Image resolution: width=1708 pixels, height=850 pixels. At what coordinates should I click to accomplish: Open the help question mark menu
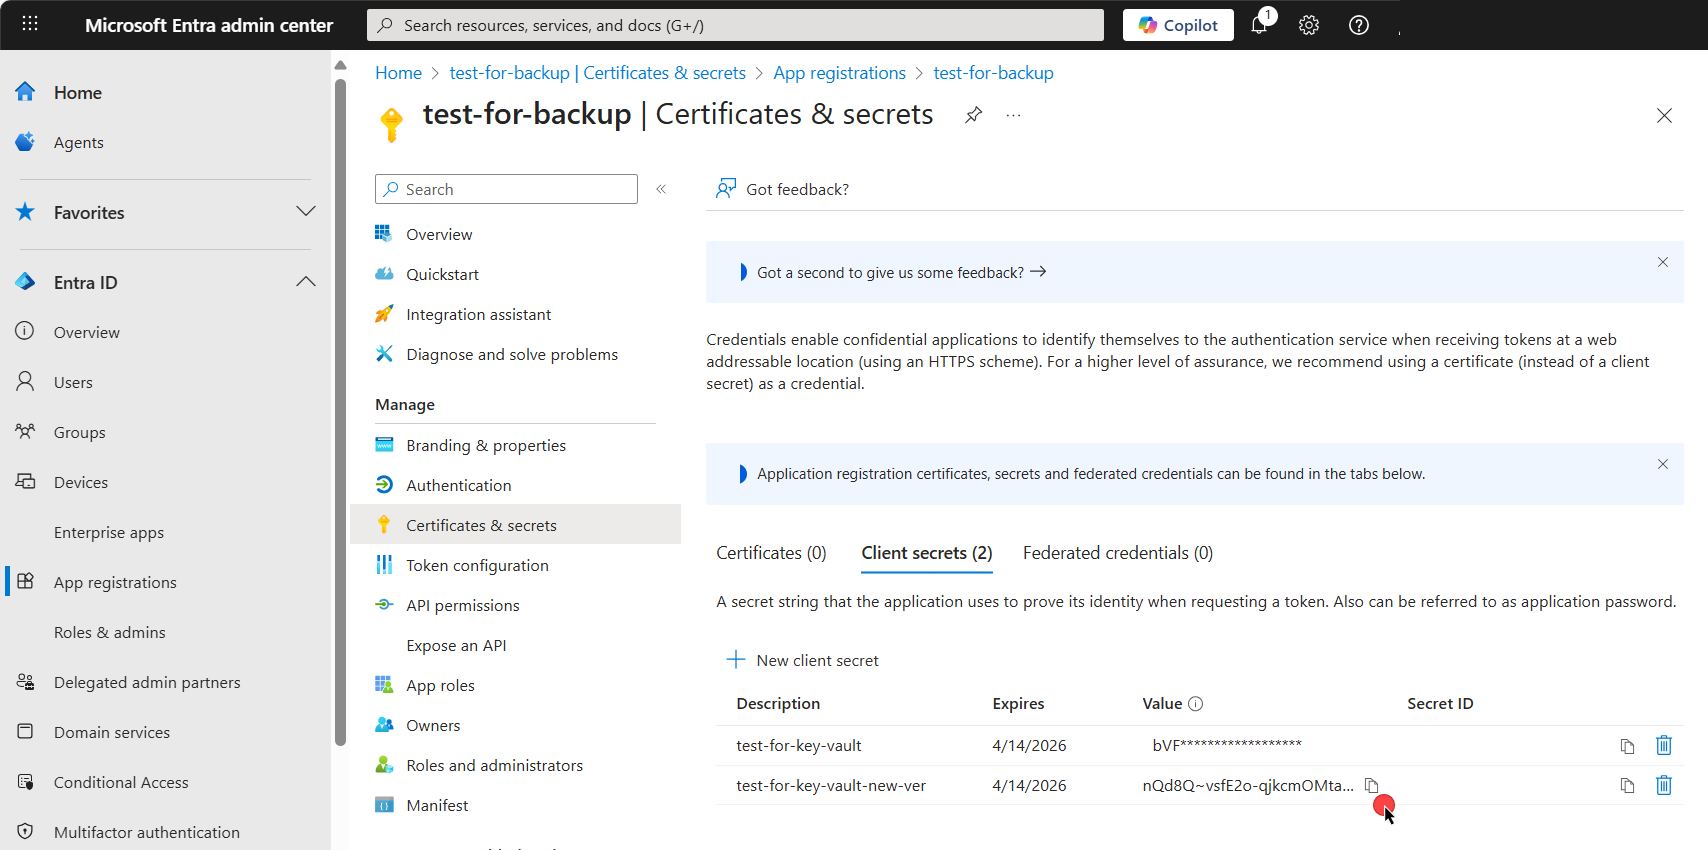(1359, 25)
